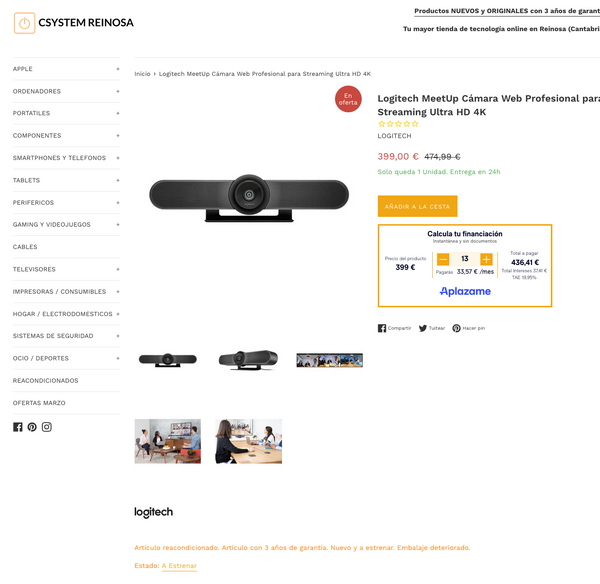
Task: Expand the ORDENADORES category plus sign
Action: 118,91
